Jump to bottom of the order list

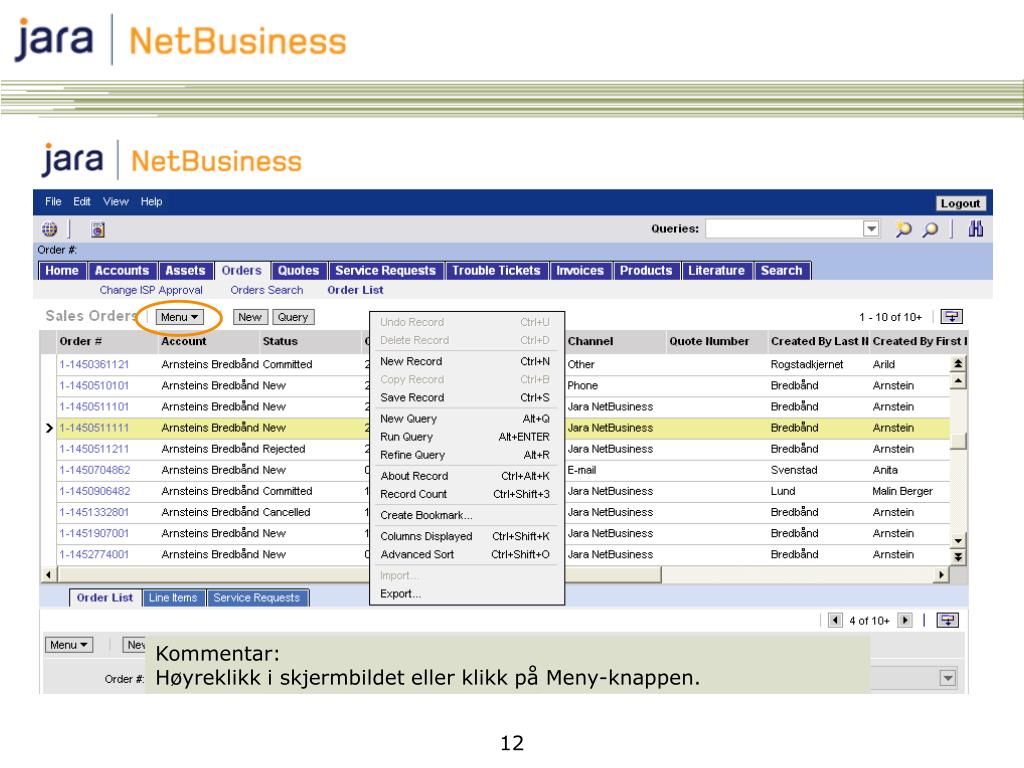tap(957, 557)
